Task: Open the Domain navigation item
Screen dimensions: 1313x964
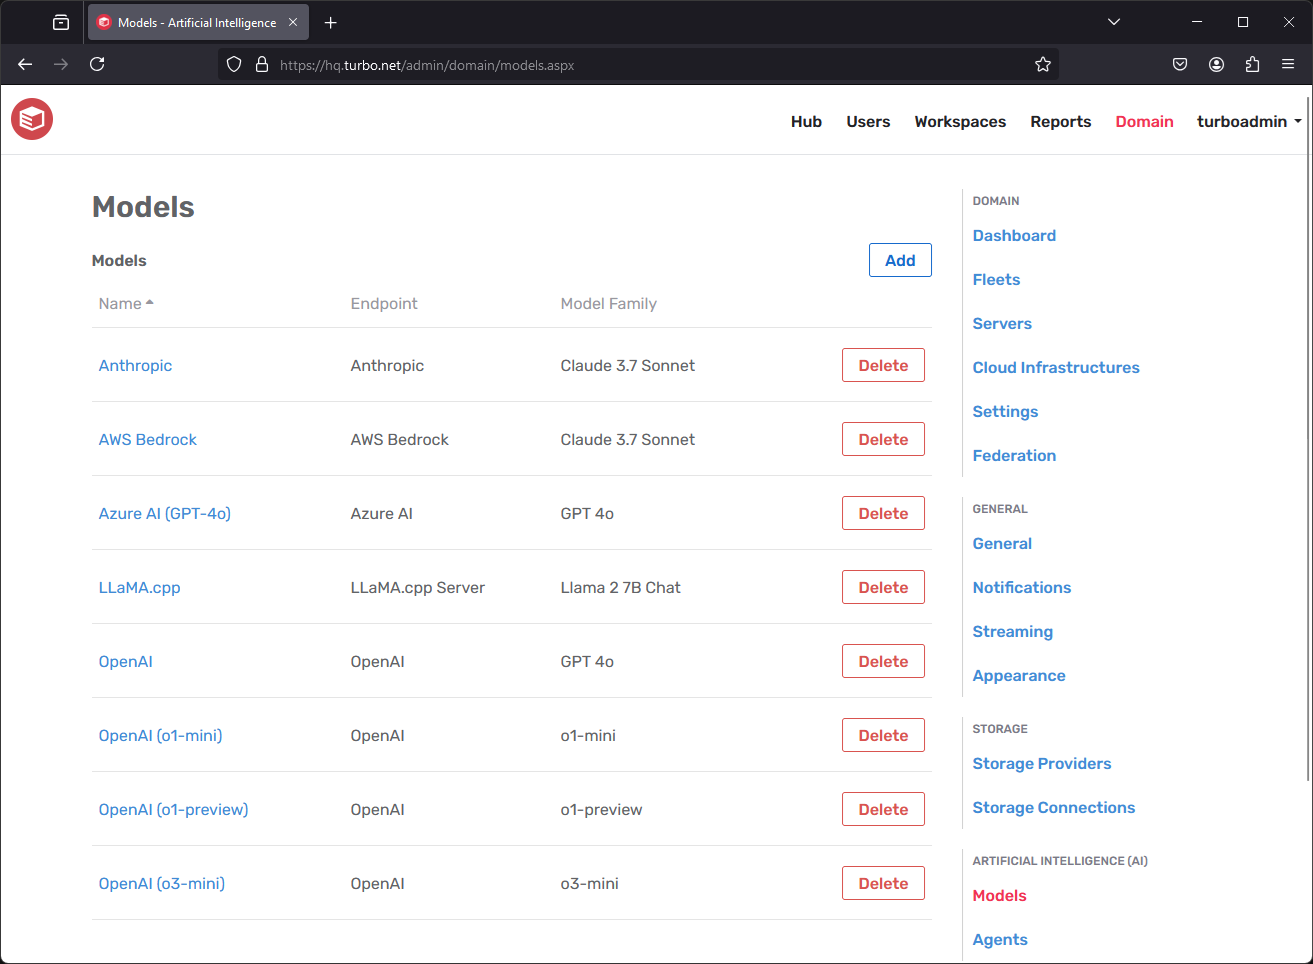Action: point(1144,122)
